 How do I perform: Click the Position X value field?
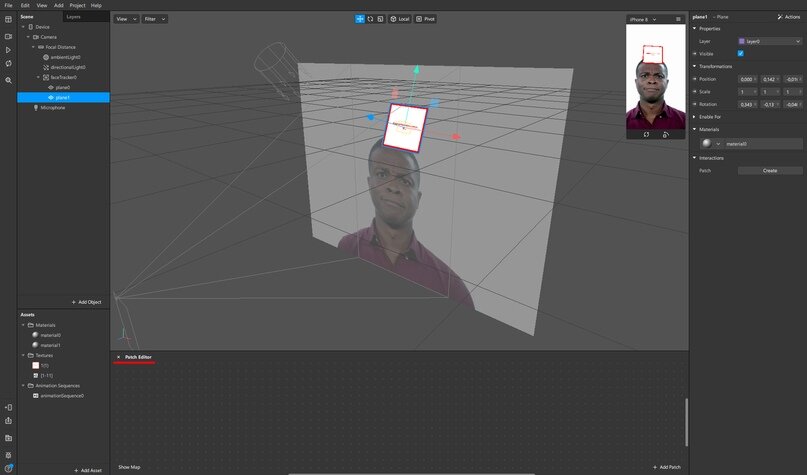[x=748, y=79]
